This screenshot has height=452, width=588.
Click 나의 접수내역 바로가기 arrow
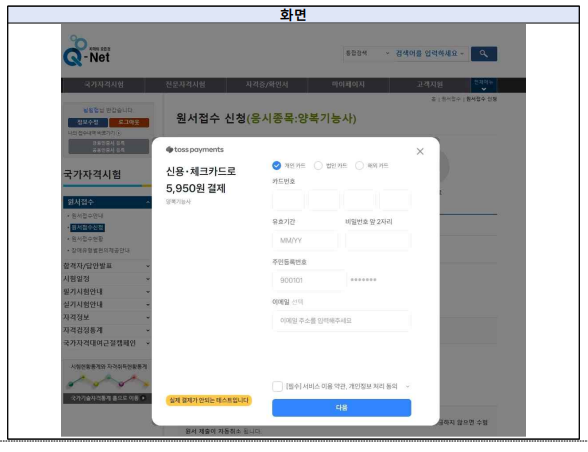(118, 133)
